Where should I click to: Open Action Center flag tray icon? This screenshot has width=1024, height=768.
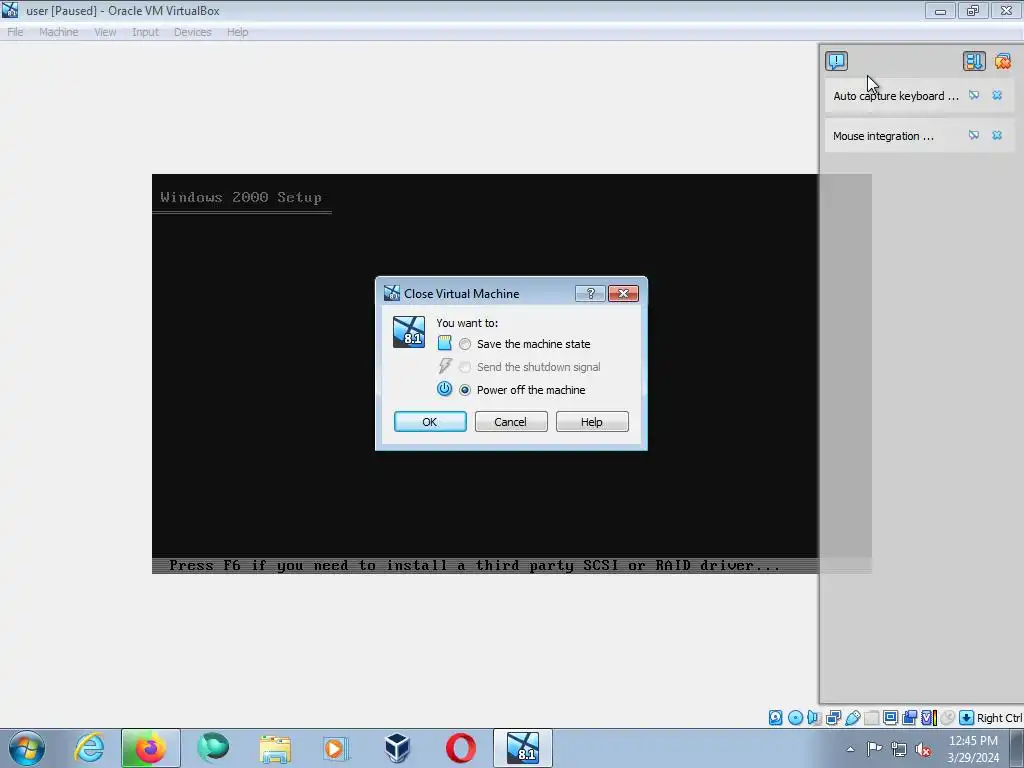(874, 749)
